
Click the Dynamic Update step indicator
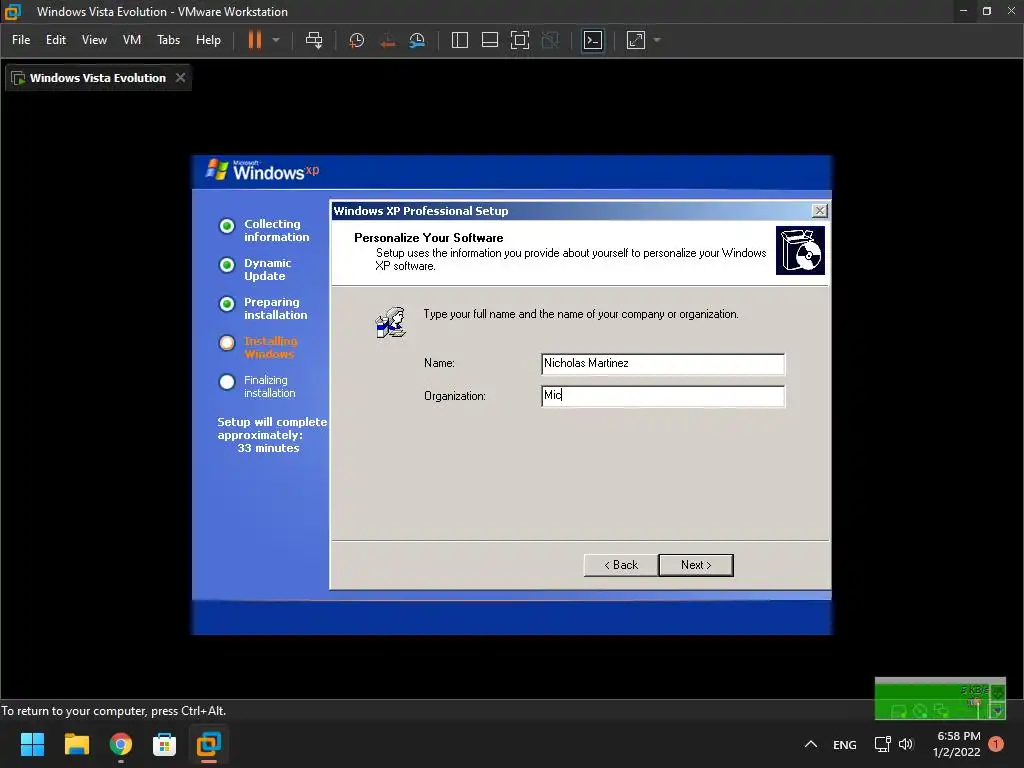pos(227,265)
